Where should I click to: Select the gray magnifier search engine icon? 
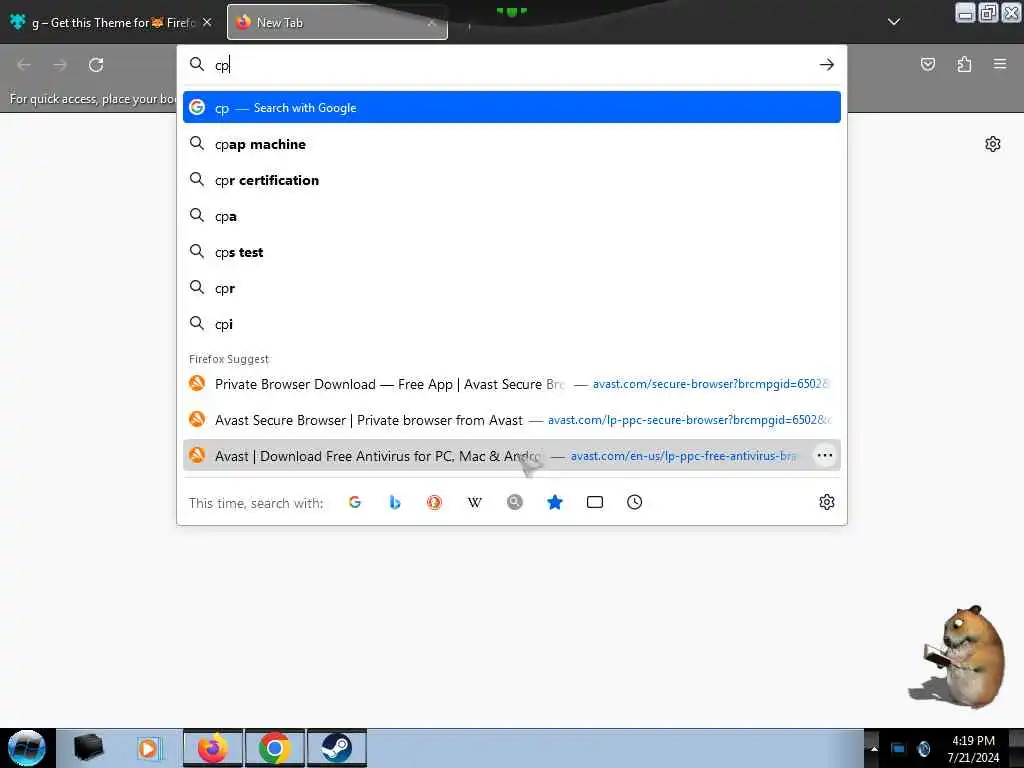[x=515, y=502]
